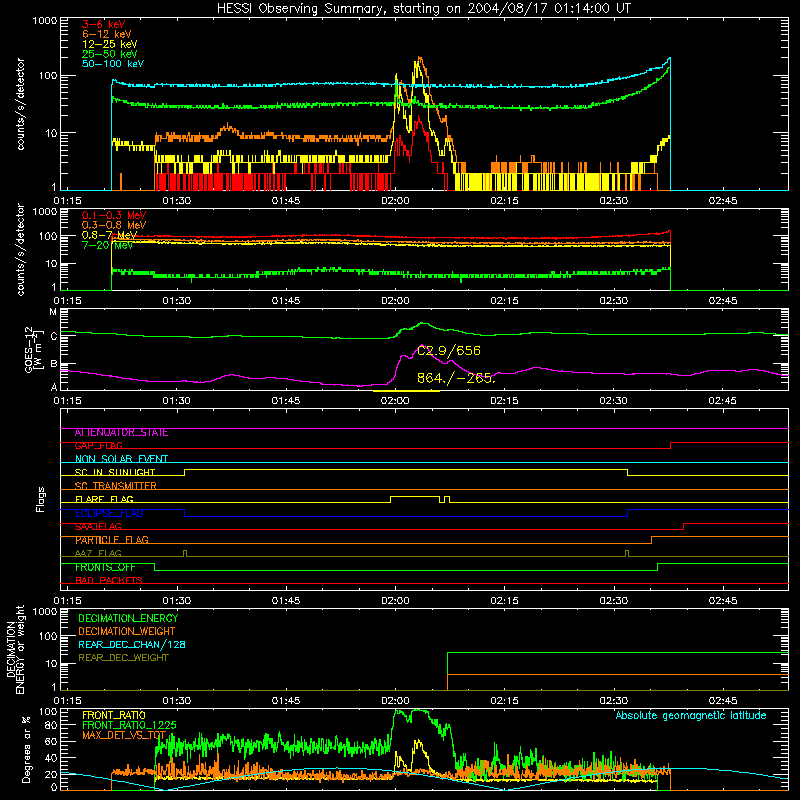Click the flare interval bar under GOES plot
The height and width of the screenshot is (800, 800).
pyautogui.click(x=406, y=391)
